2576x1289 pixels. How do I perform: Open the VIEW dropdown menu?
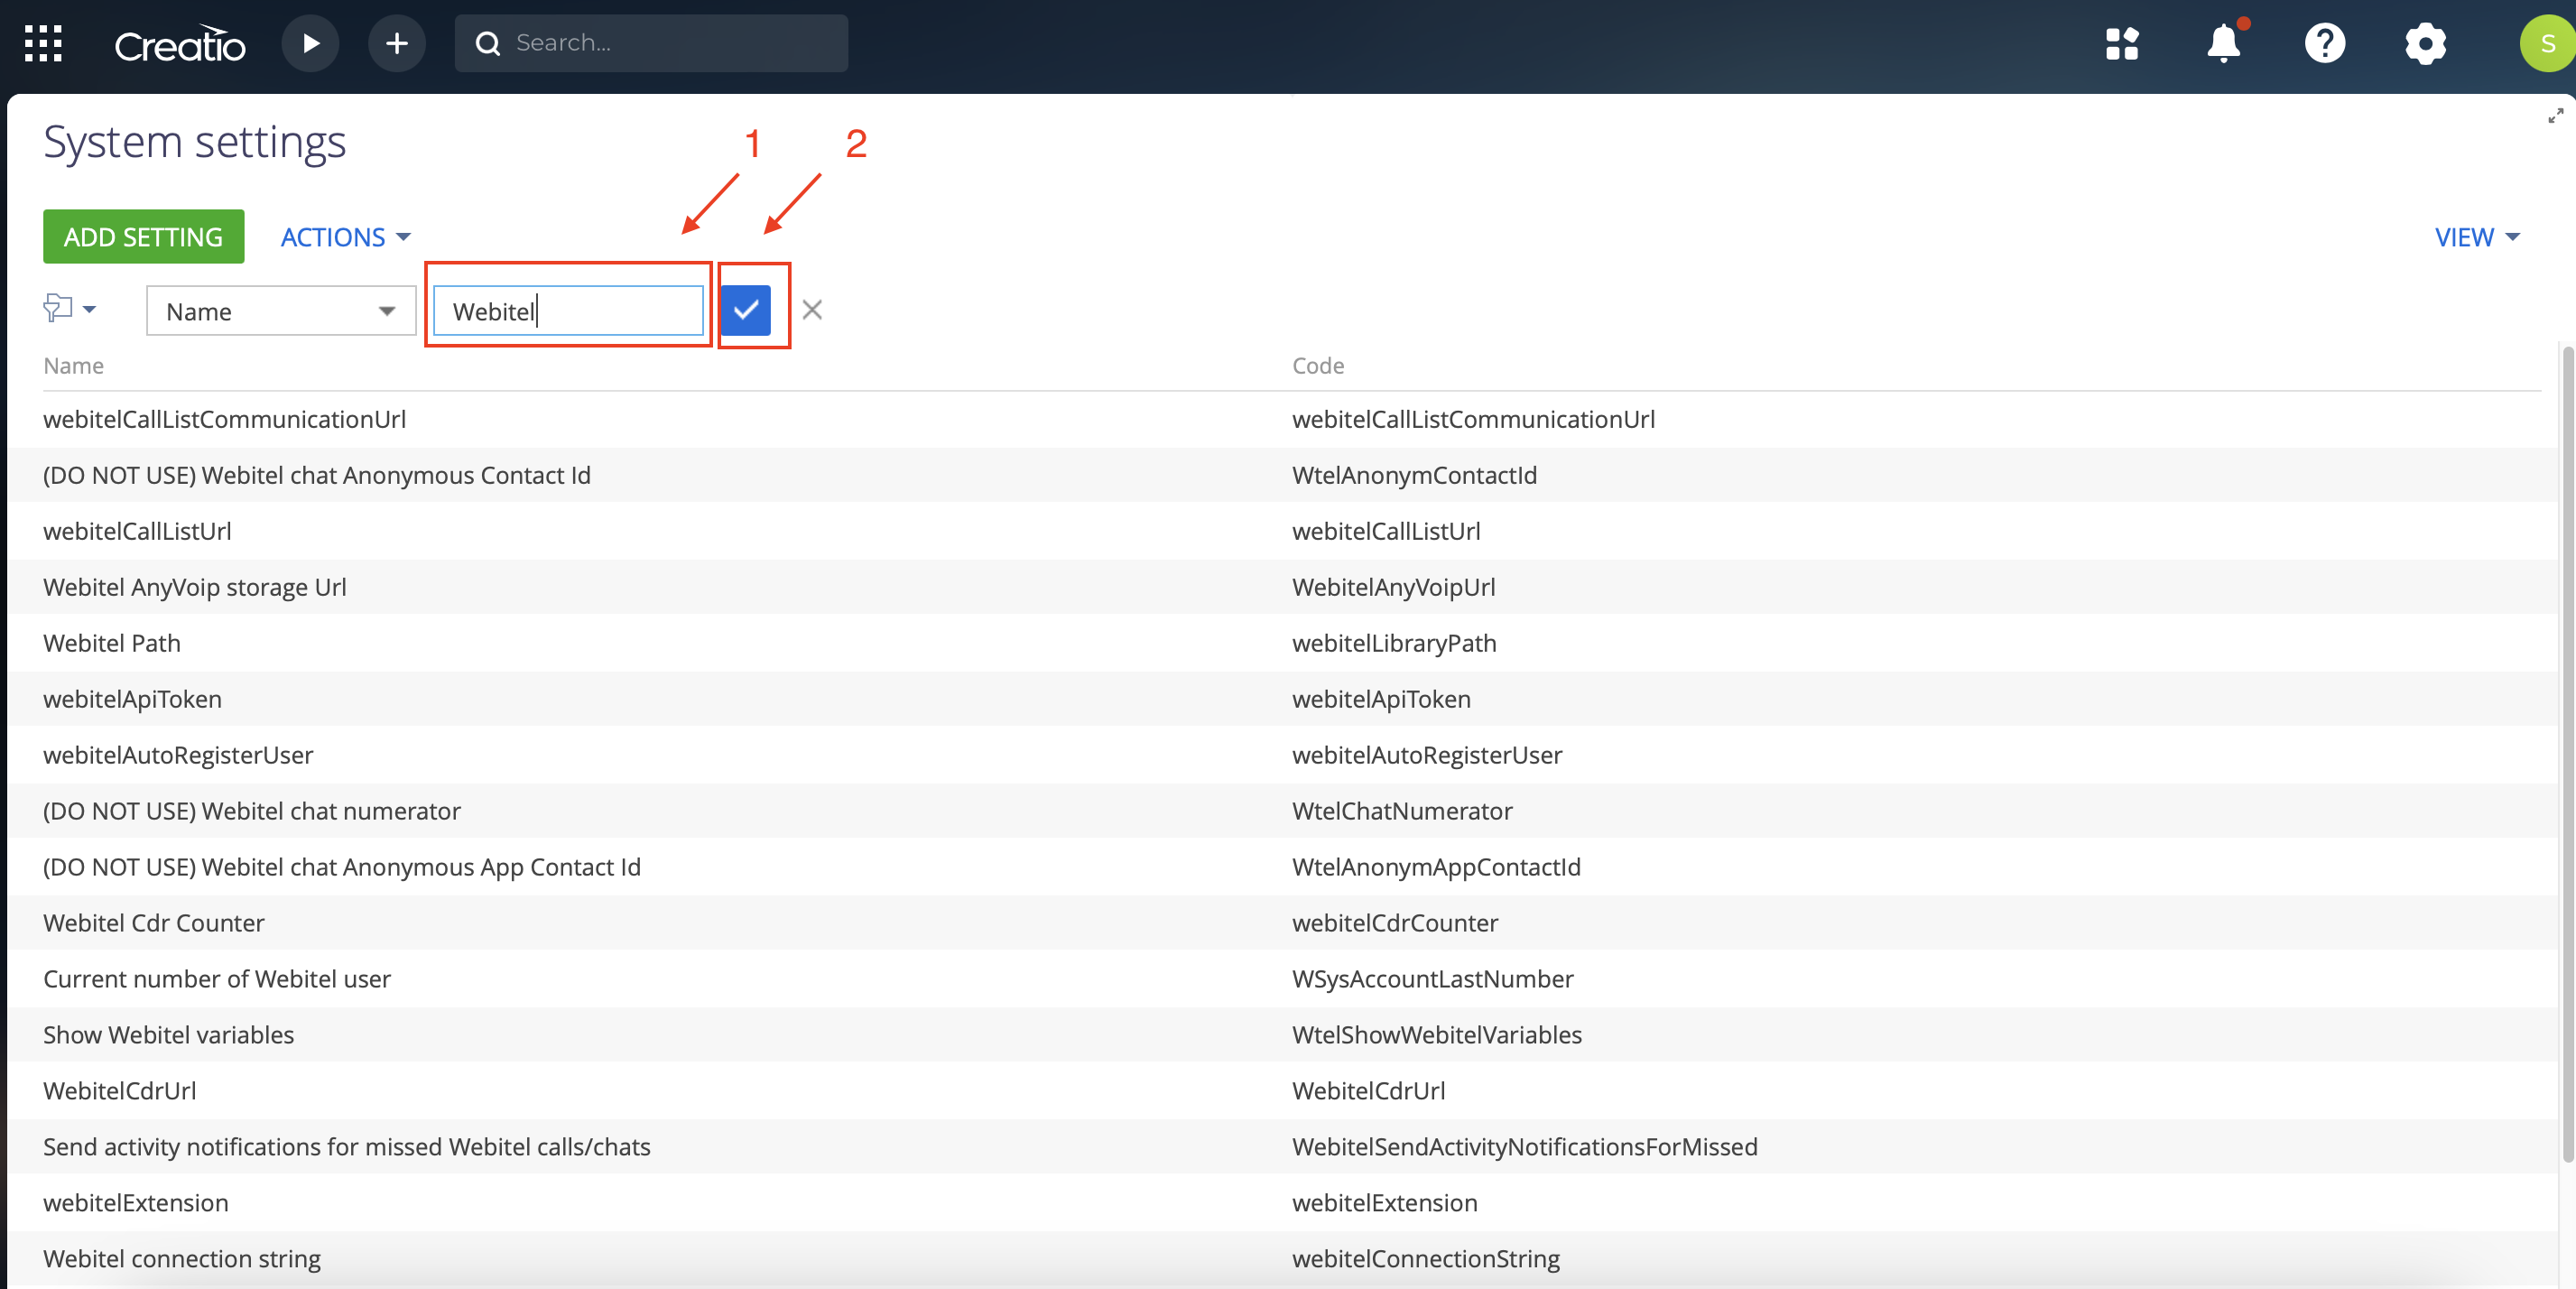[x=2477, y=237]
